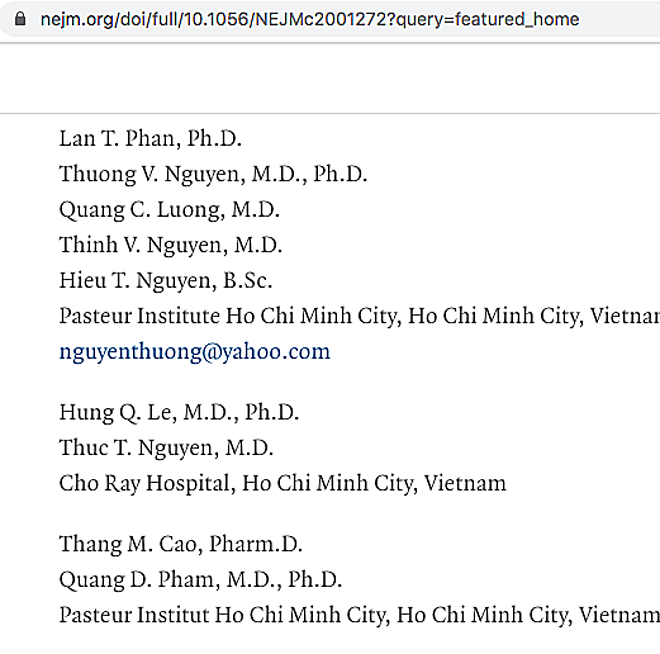Screen dimensions: 660x654
Task: Click the DOI portion of the URL
Action: [x=290, y=19]
